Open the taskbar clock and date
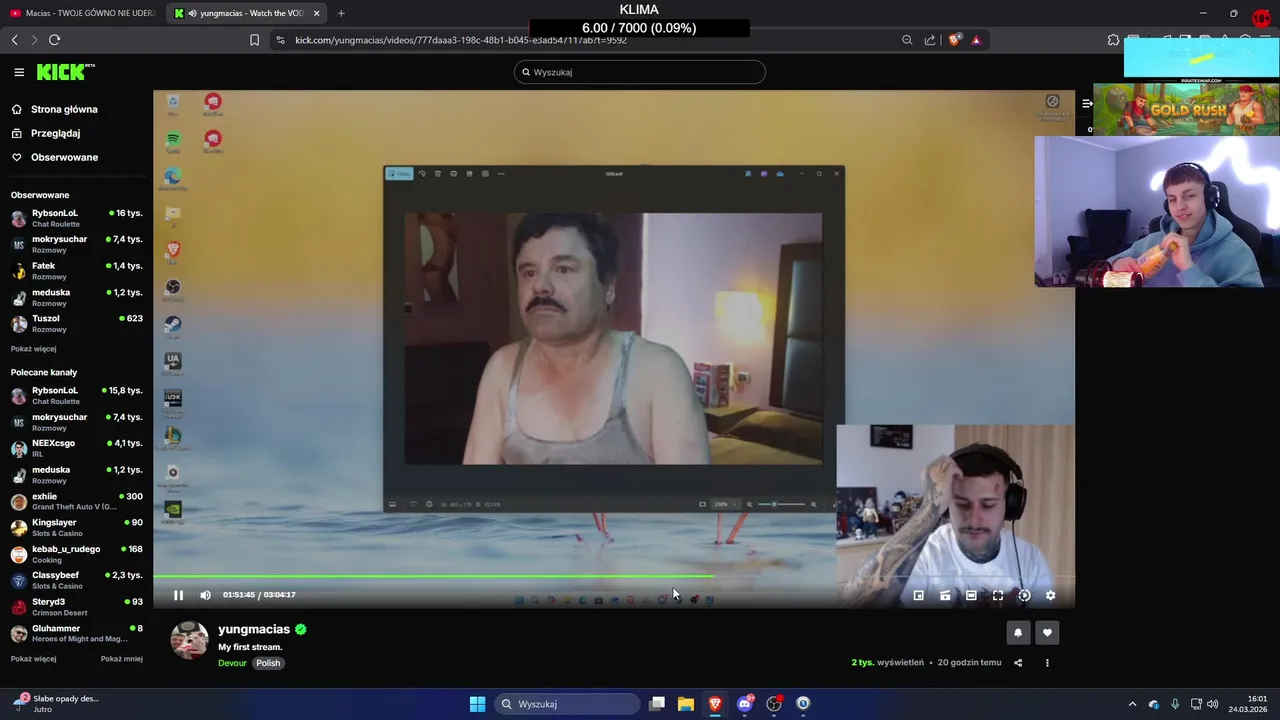 pos(1248,704)
